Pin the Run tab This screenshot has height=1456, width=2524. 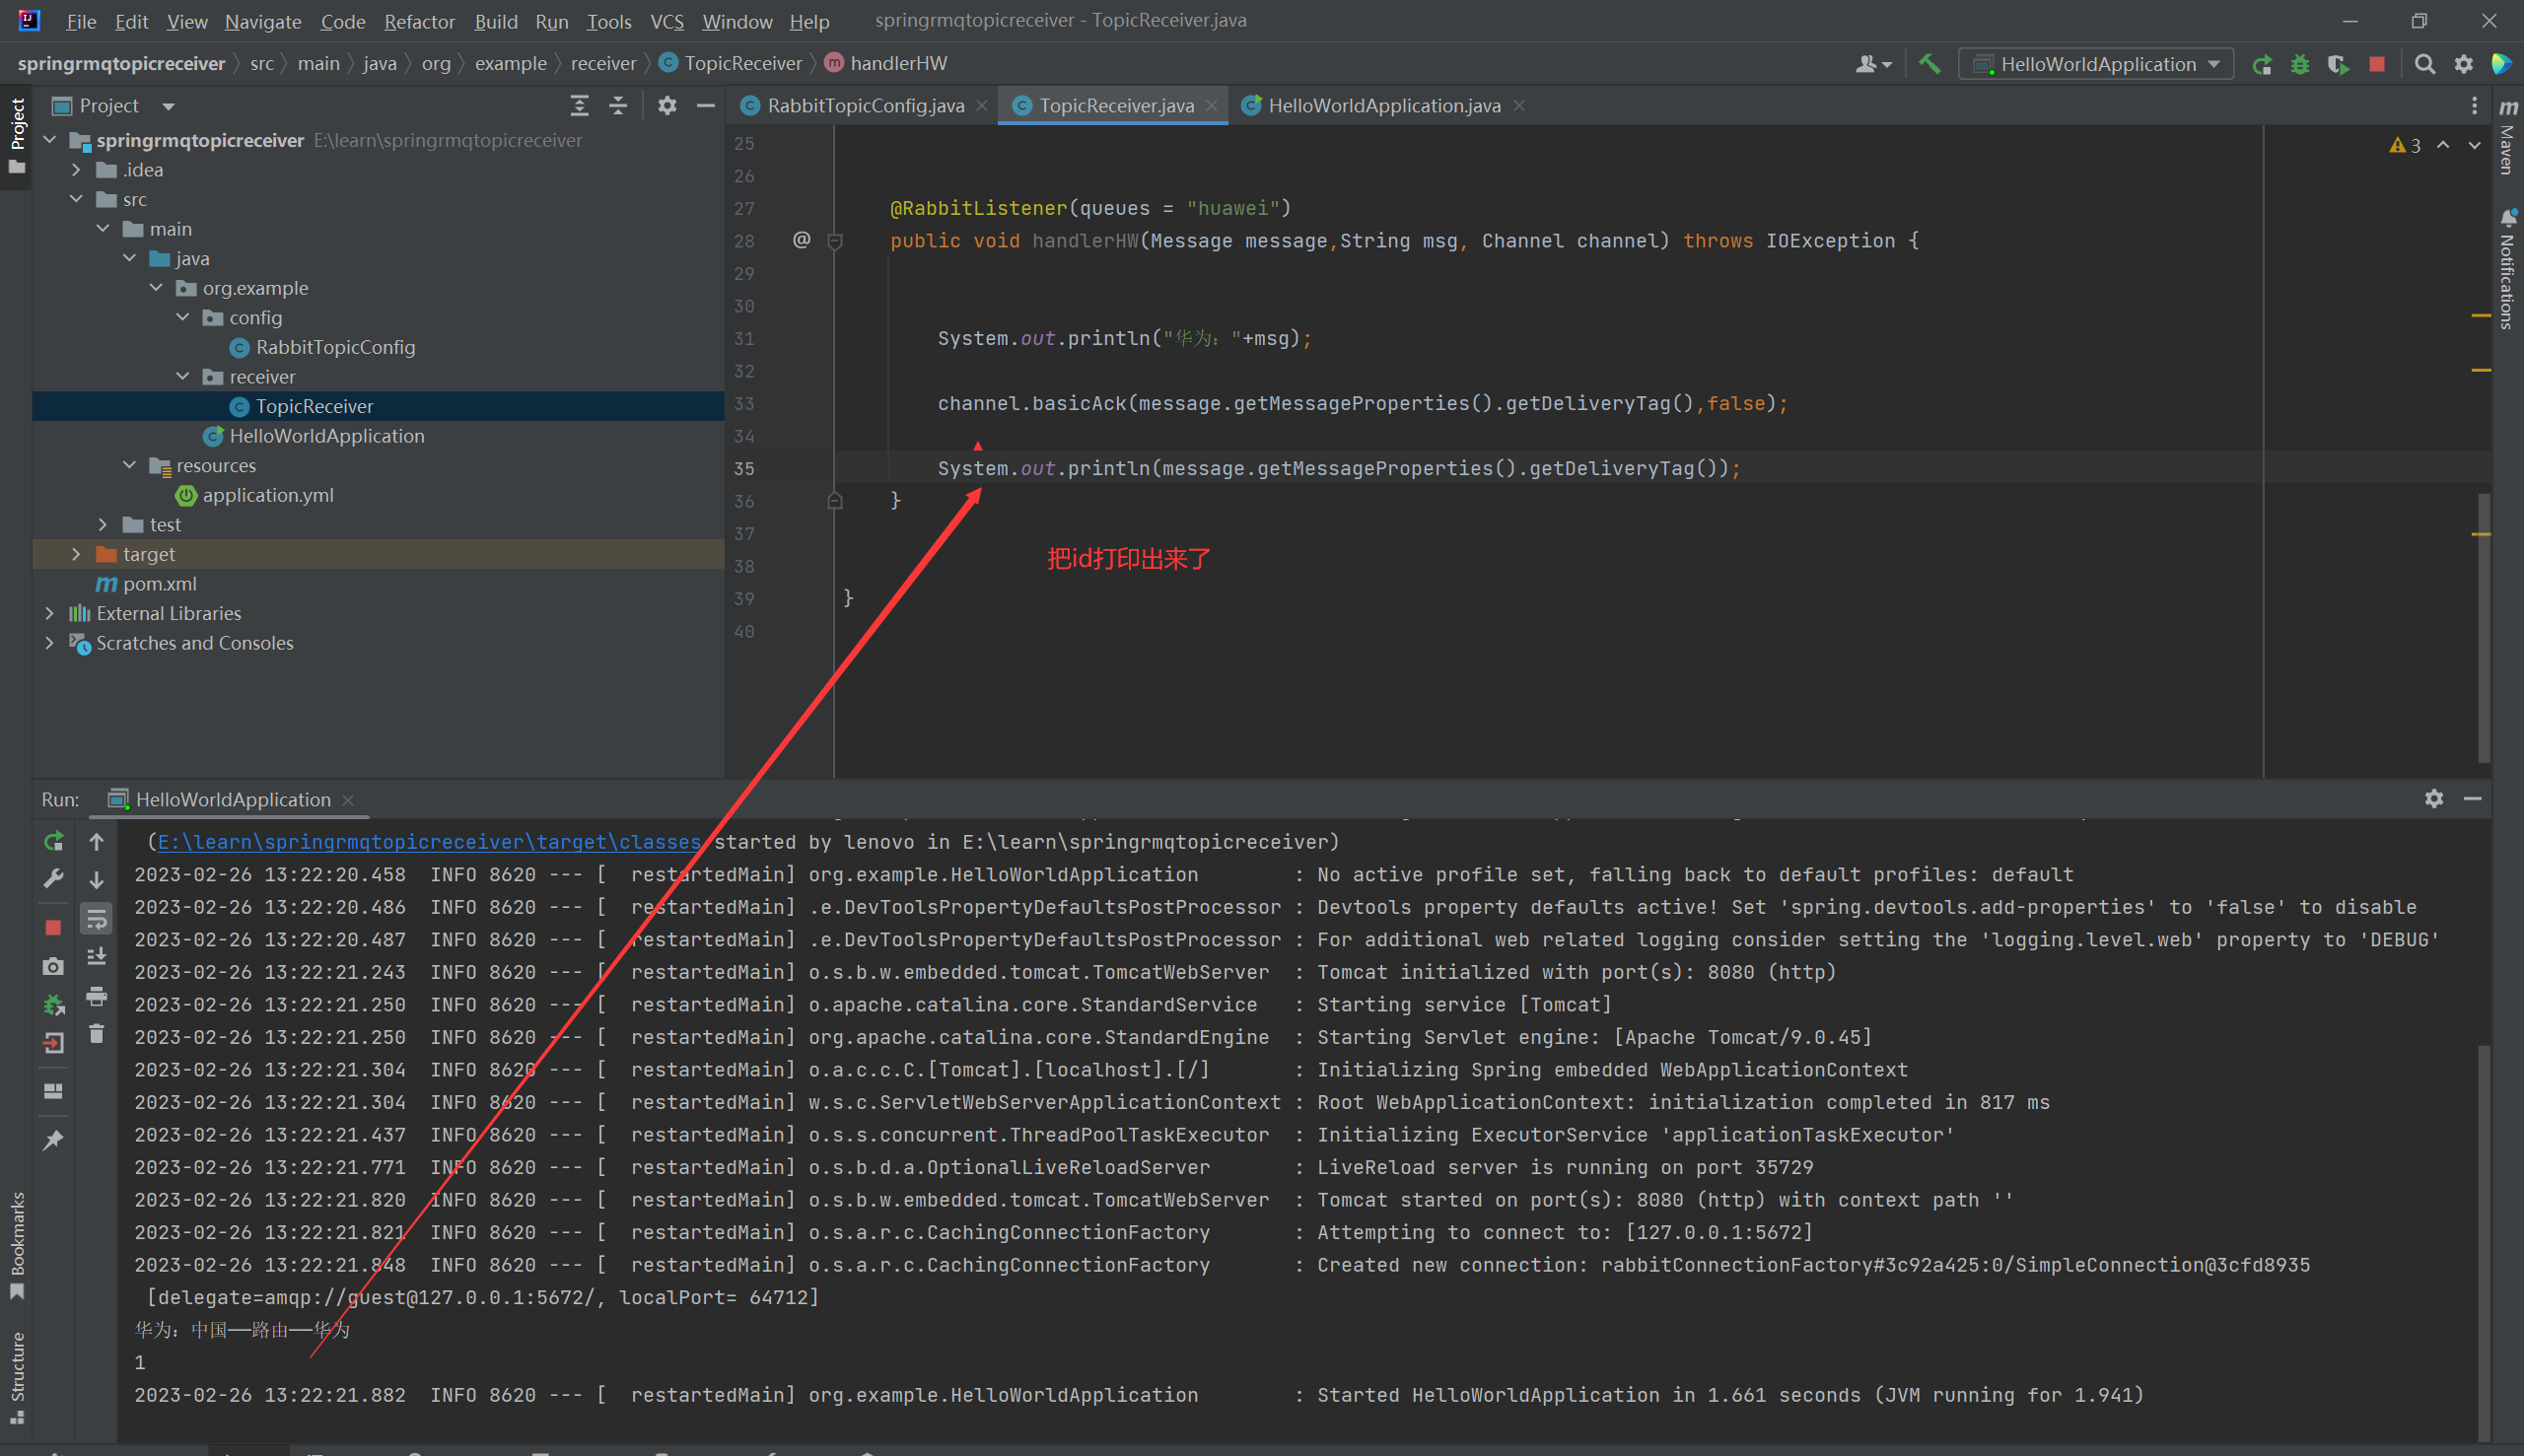tap(54, 1140)
